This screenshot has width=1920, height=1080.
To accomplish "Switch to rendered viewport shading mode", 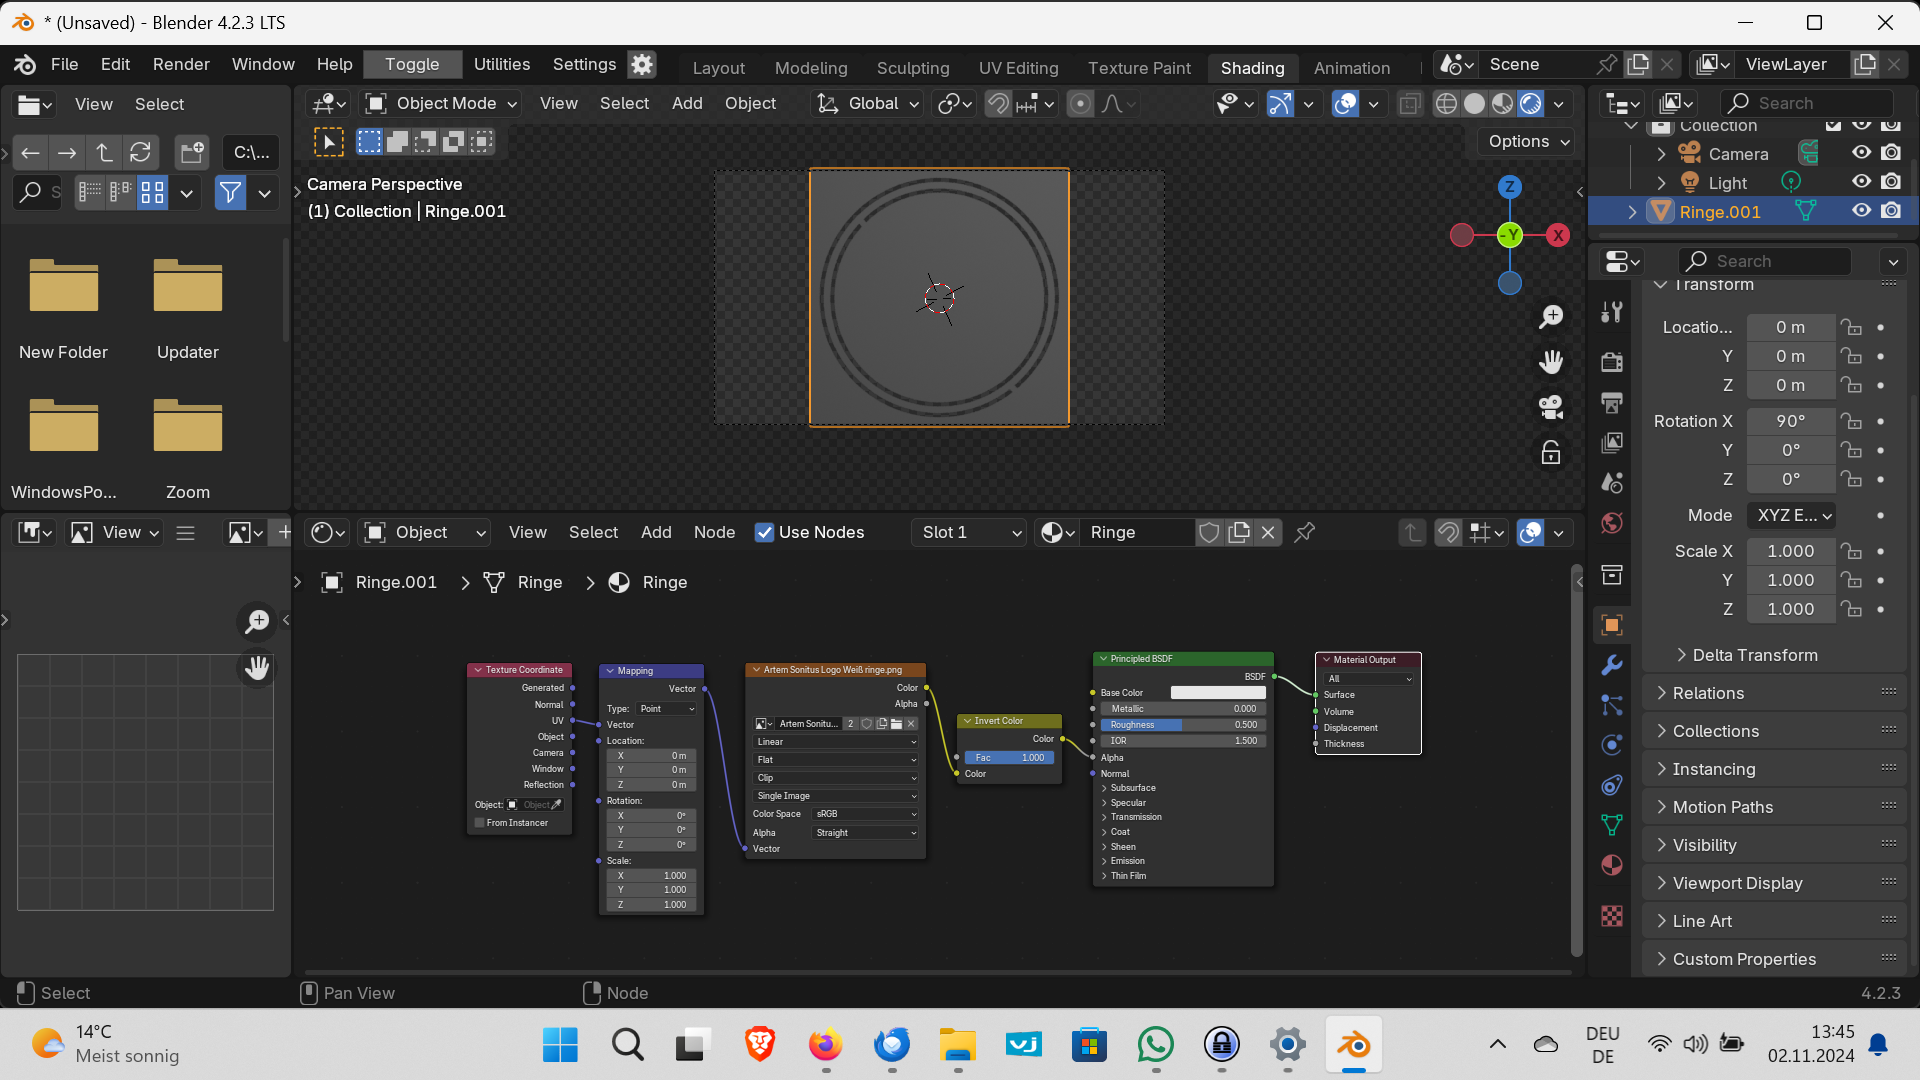I will coord(1530,104).
